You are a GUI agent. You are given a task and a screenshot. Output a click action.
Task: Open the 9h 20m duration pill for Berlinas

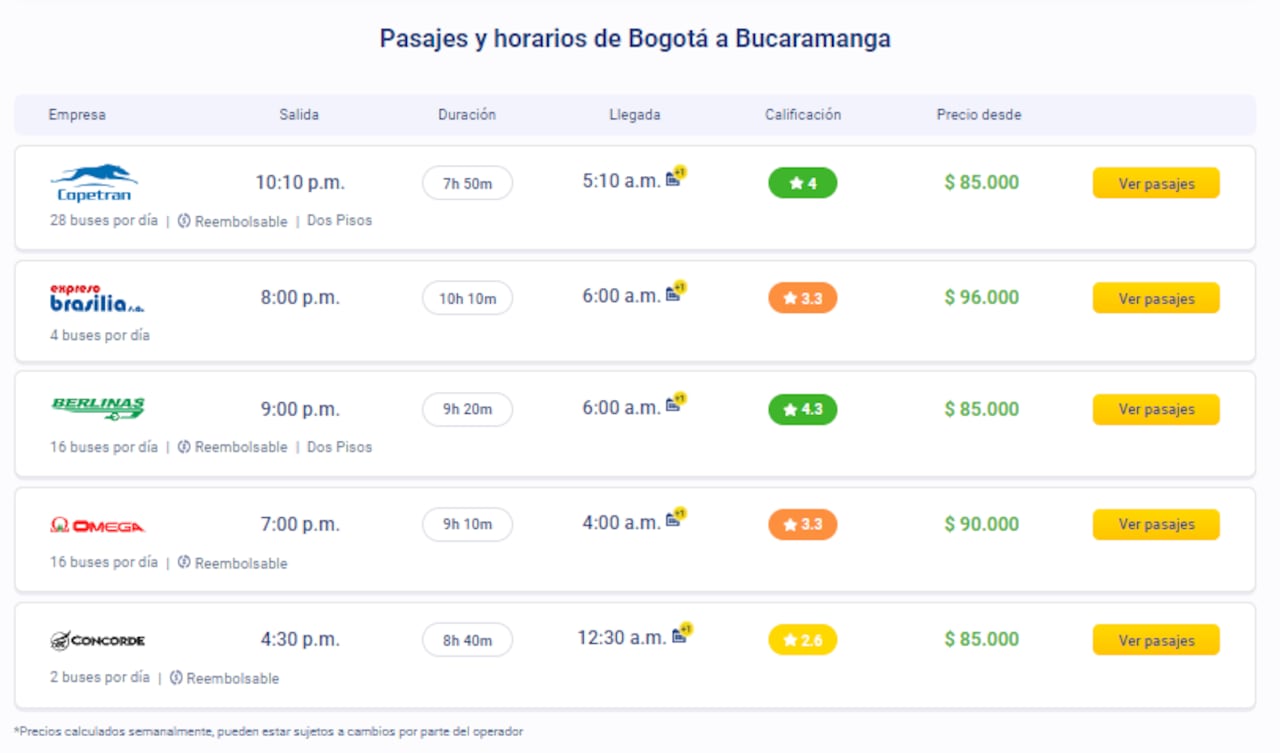tap(467, 409)
